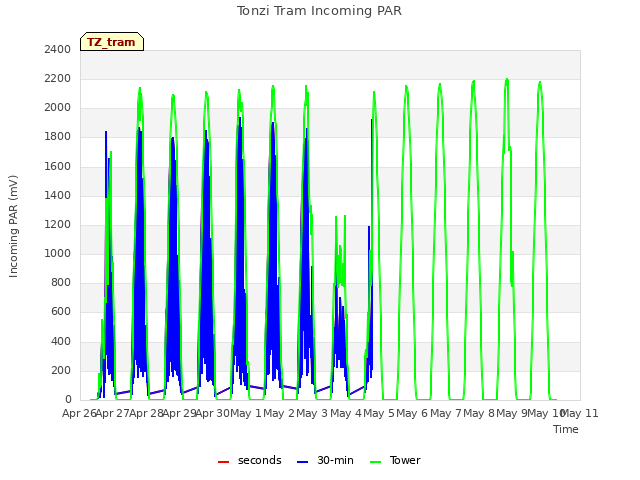Click the 200 y-axis tick value
Image resolution: width=640 pixels, height=480 pixels.
[x=61, y=371]
